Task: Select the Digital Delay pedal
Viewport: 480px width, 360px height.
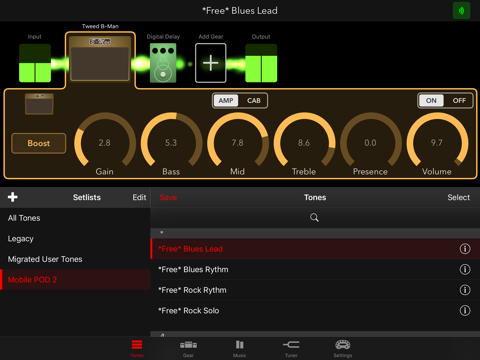Action: (163, 63)
